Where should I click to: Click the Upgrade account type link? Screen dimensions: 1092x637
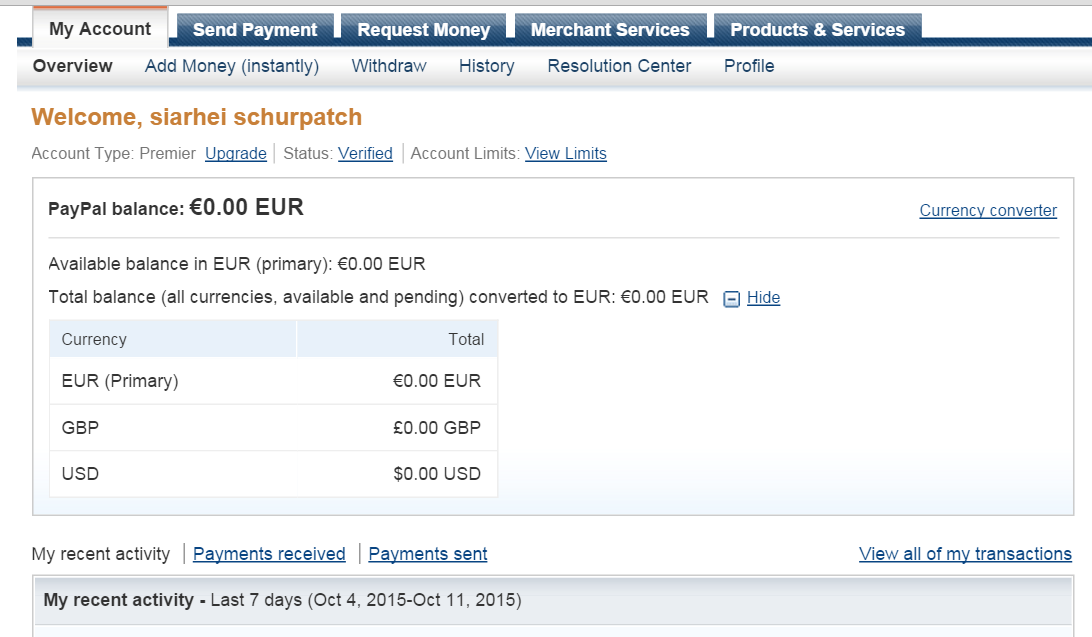pos(236,154)
